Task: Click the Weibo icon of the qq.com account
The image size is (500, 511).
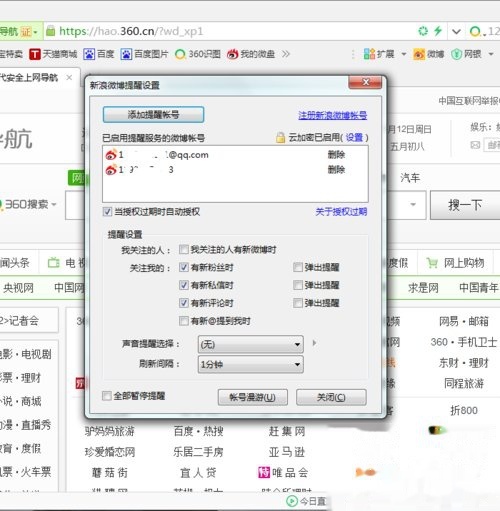Action: (x=111, y=155)
